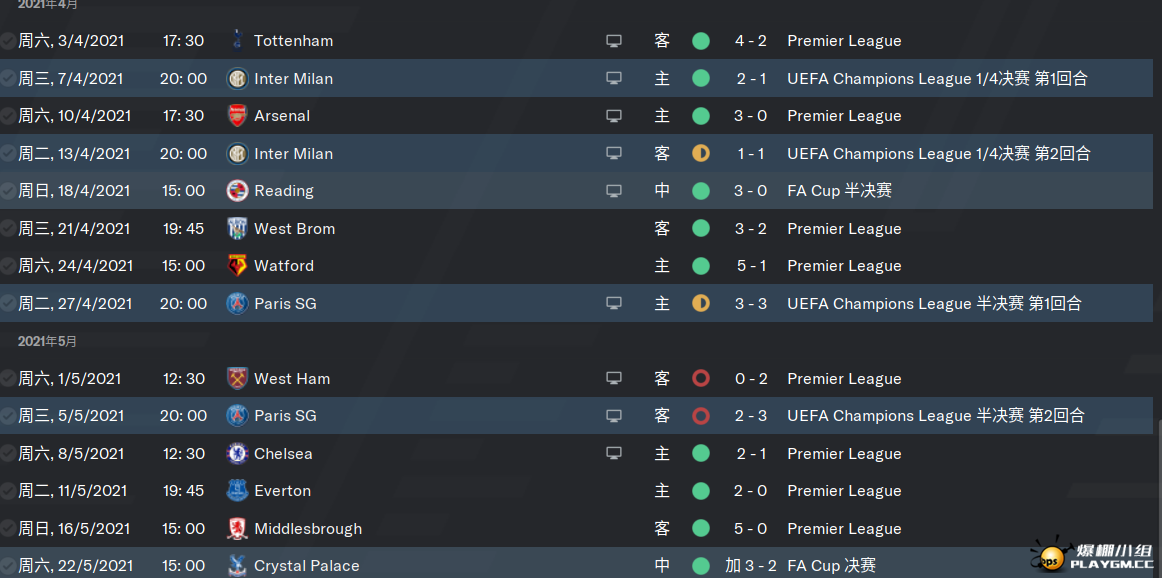Click the Arsenal club badge
1162x578 pixels.
pos(237,116)
